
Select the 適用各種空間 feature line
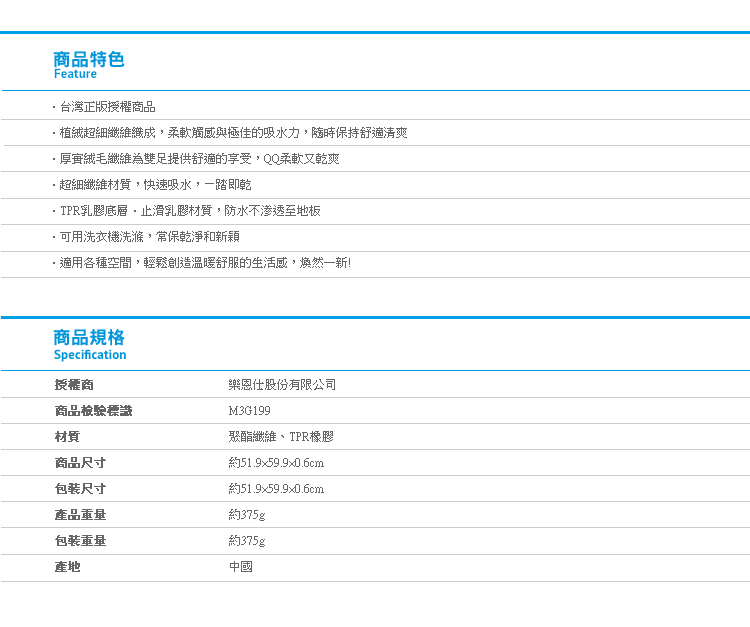[203, 263]
